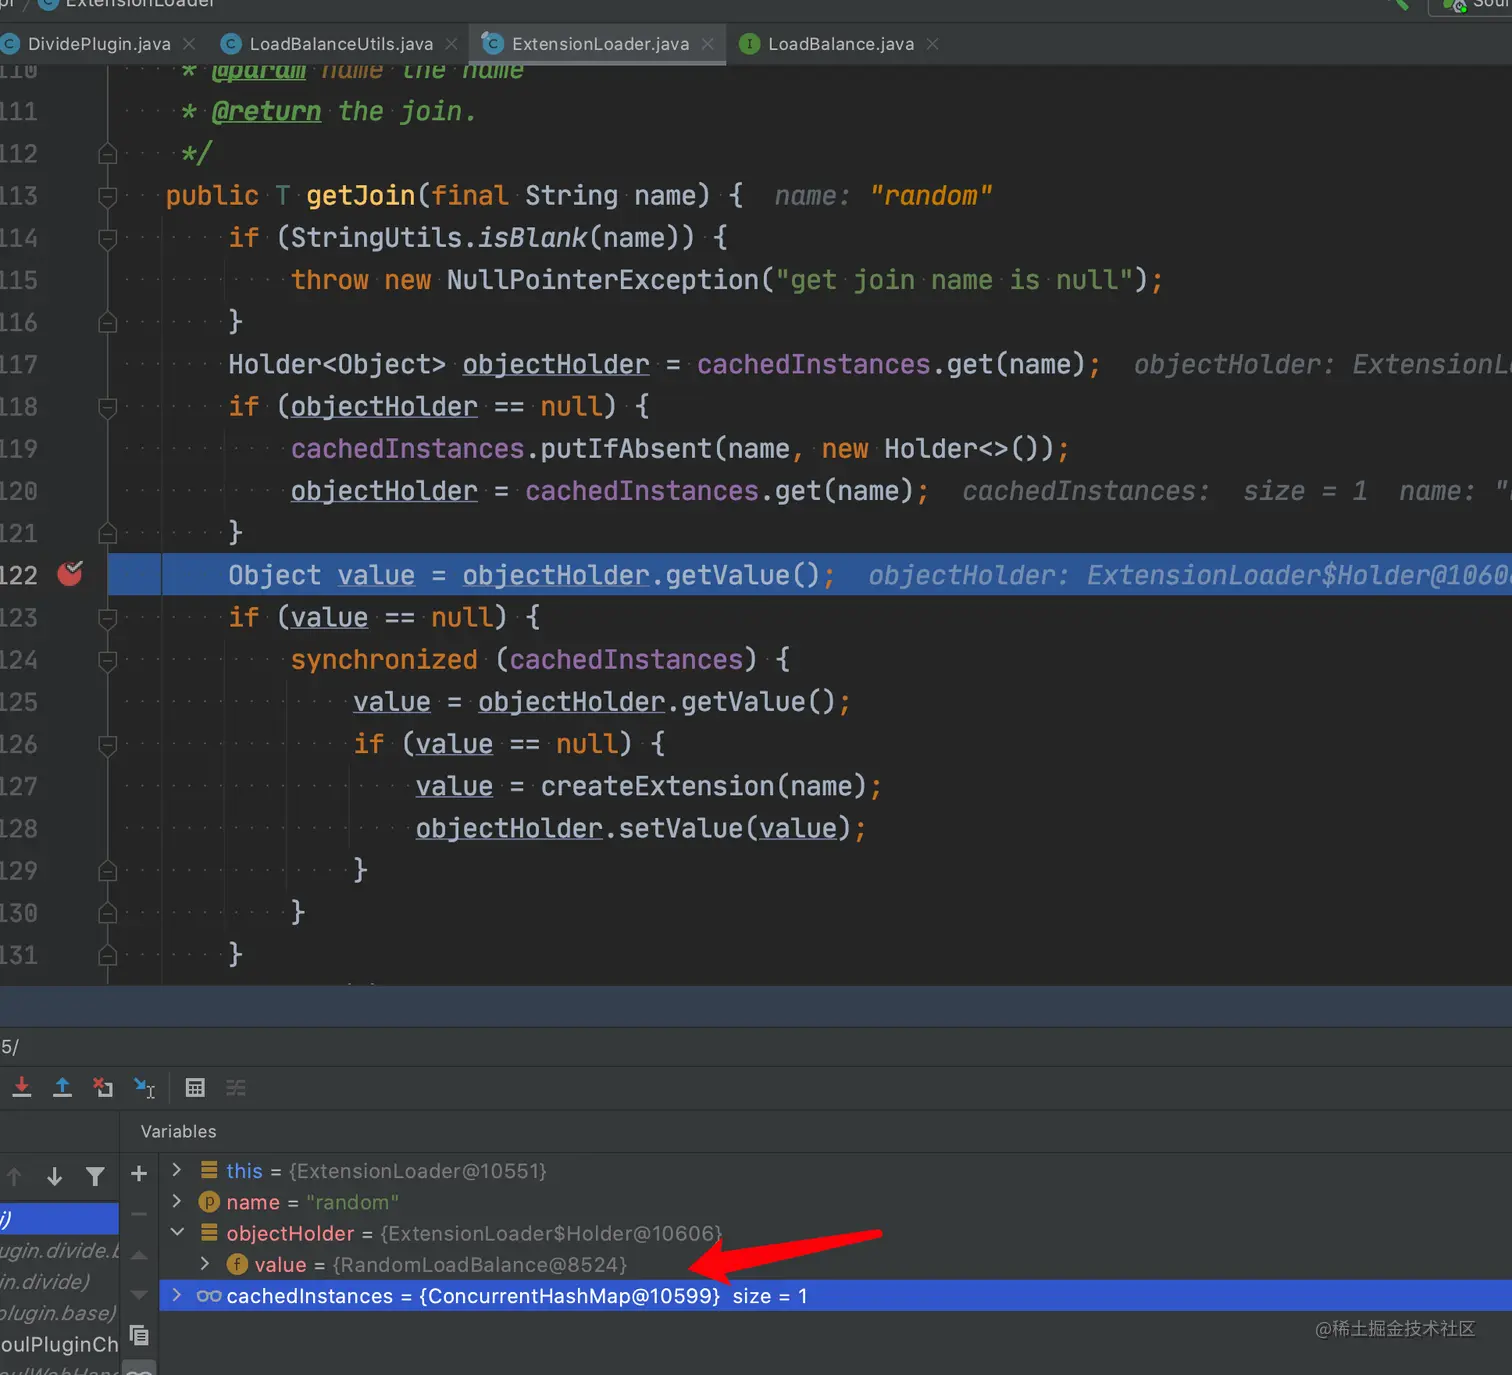This screenshot has width=1512, height=1375.
Task: Collapse the getJoin method fold marker at line 113
Action: point(108,196)
